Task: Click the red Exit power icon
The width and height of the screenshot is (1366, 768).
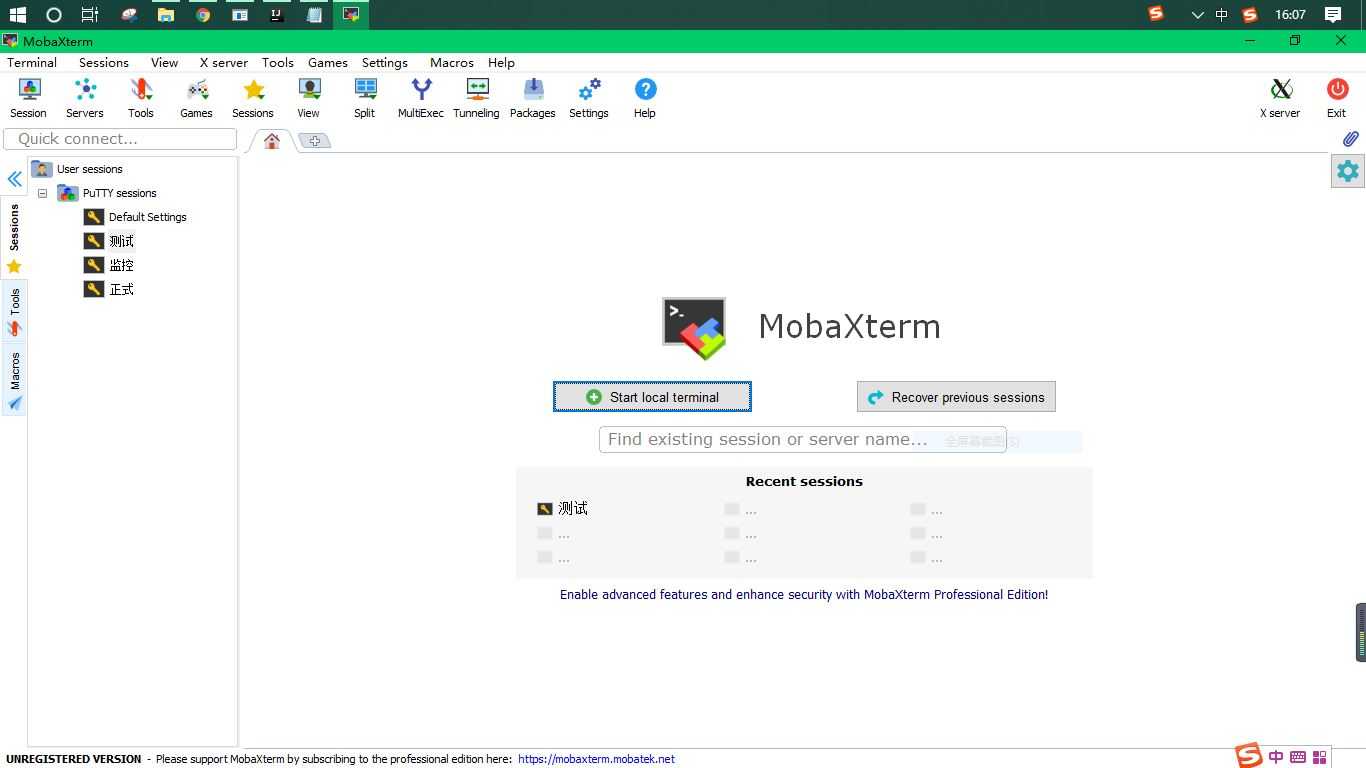Action: (x=1337, y=98)
